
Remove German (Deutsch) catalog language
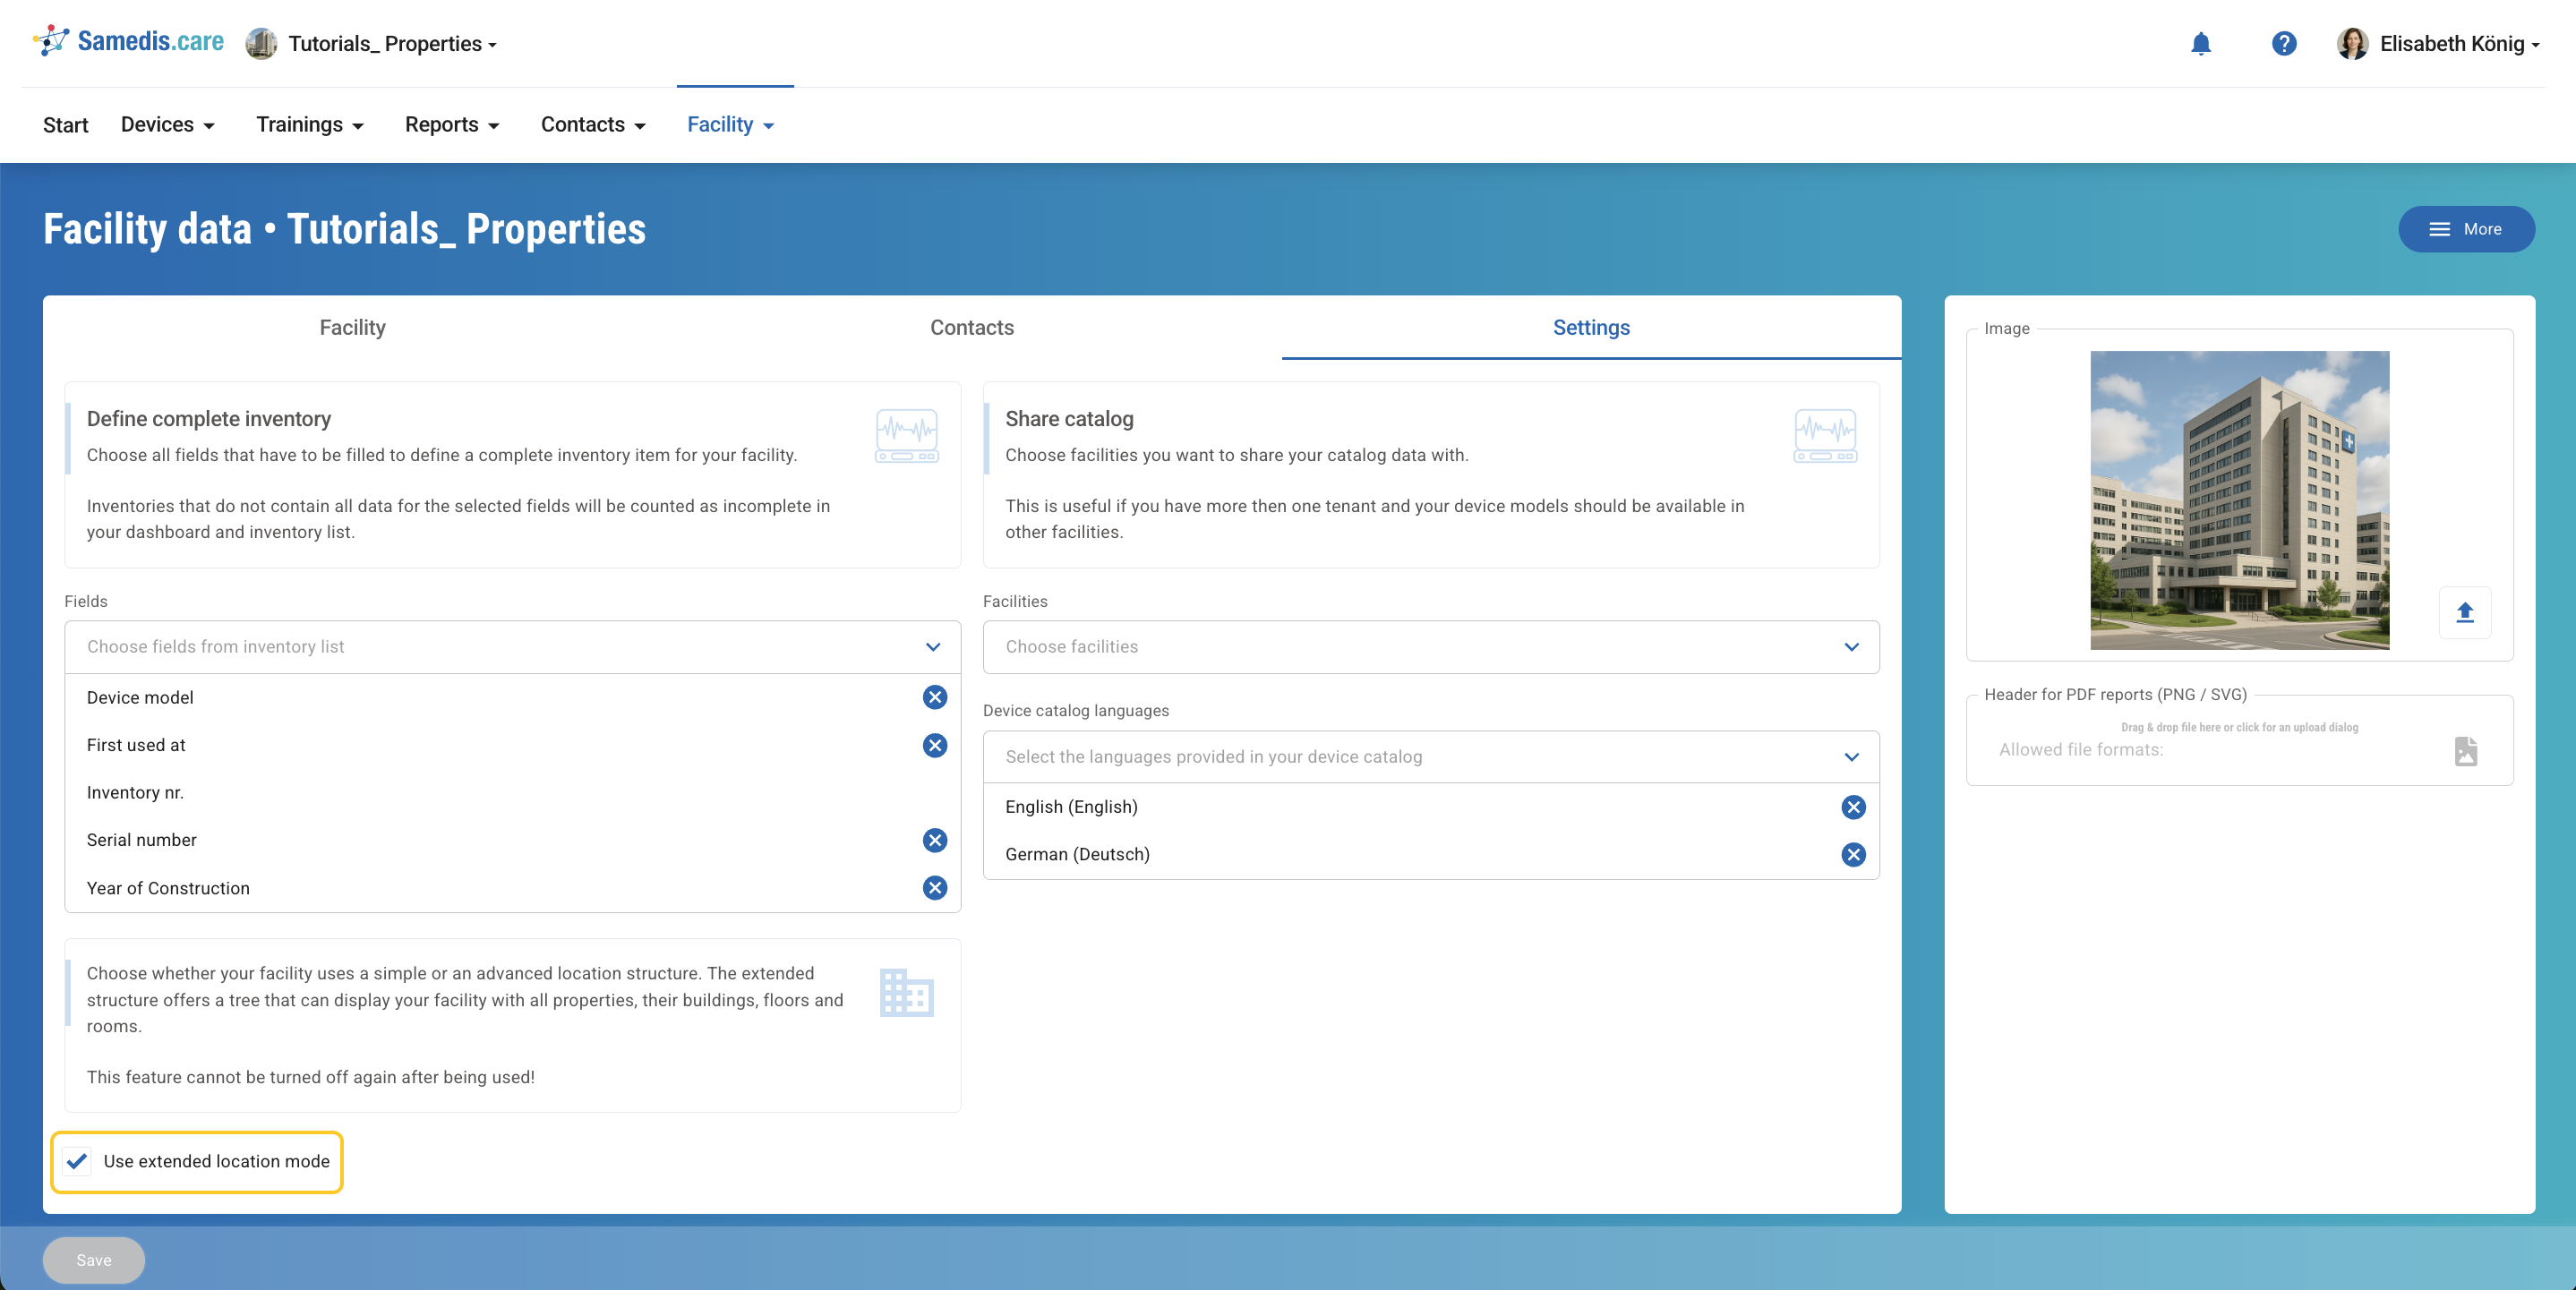point(1853,854)
